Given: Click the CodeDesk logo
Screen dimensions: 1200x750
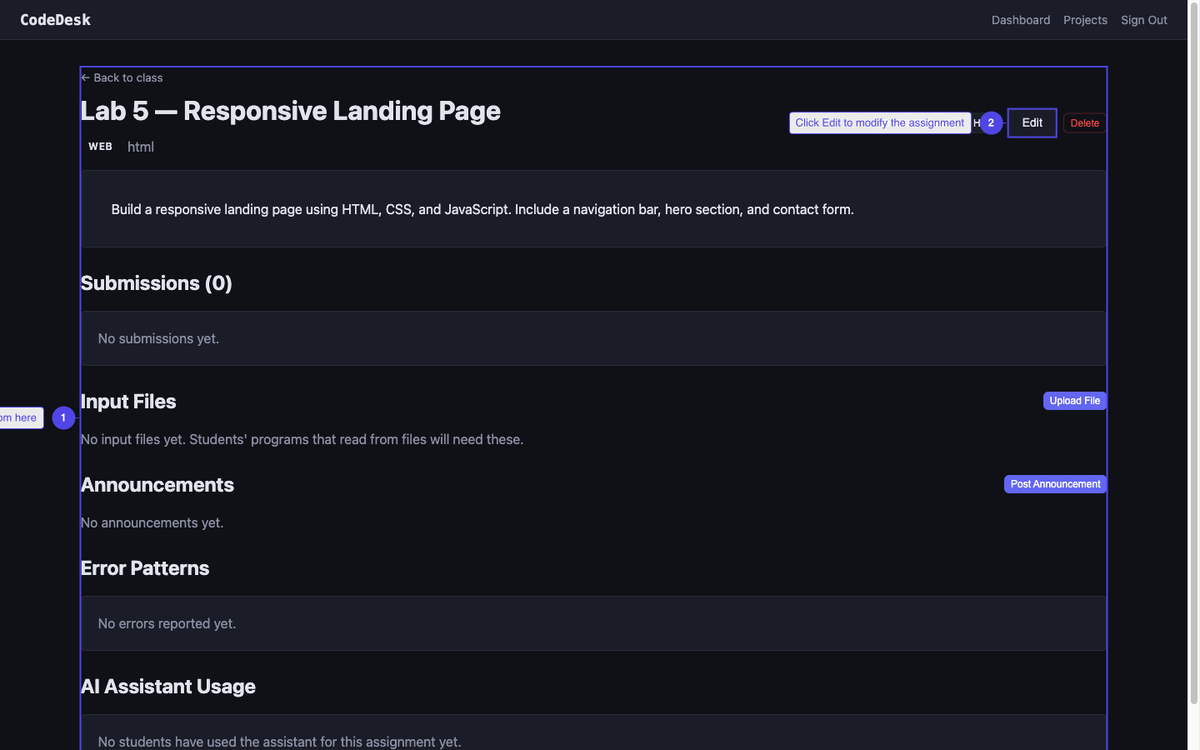Looking at the screenshot, I should (x=55, y=20).
